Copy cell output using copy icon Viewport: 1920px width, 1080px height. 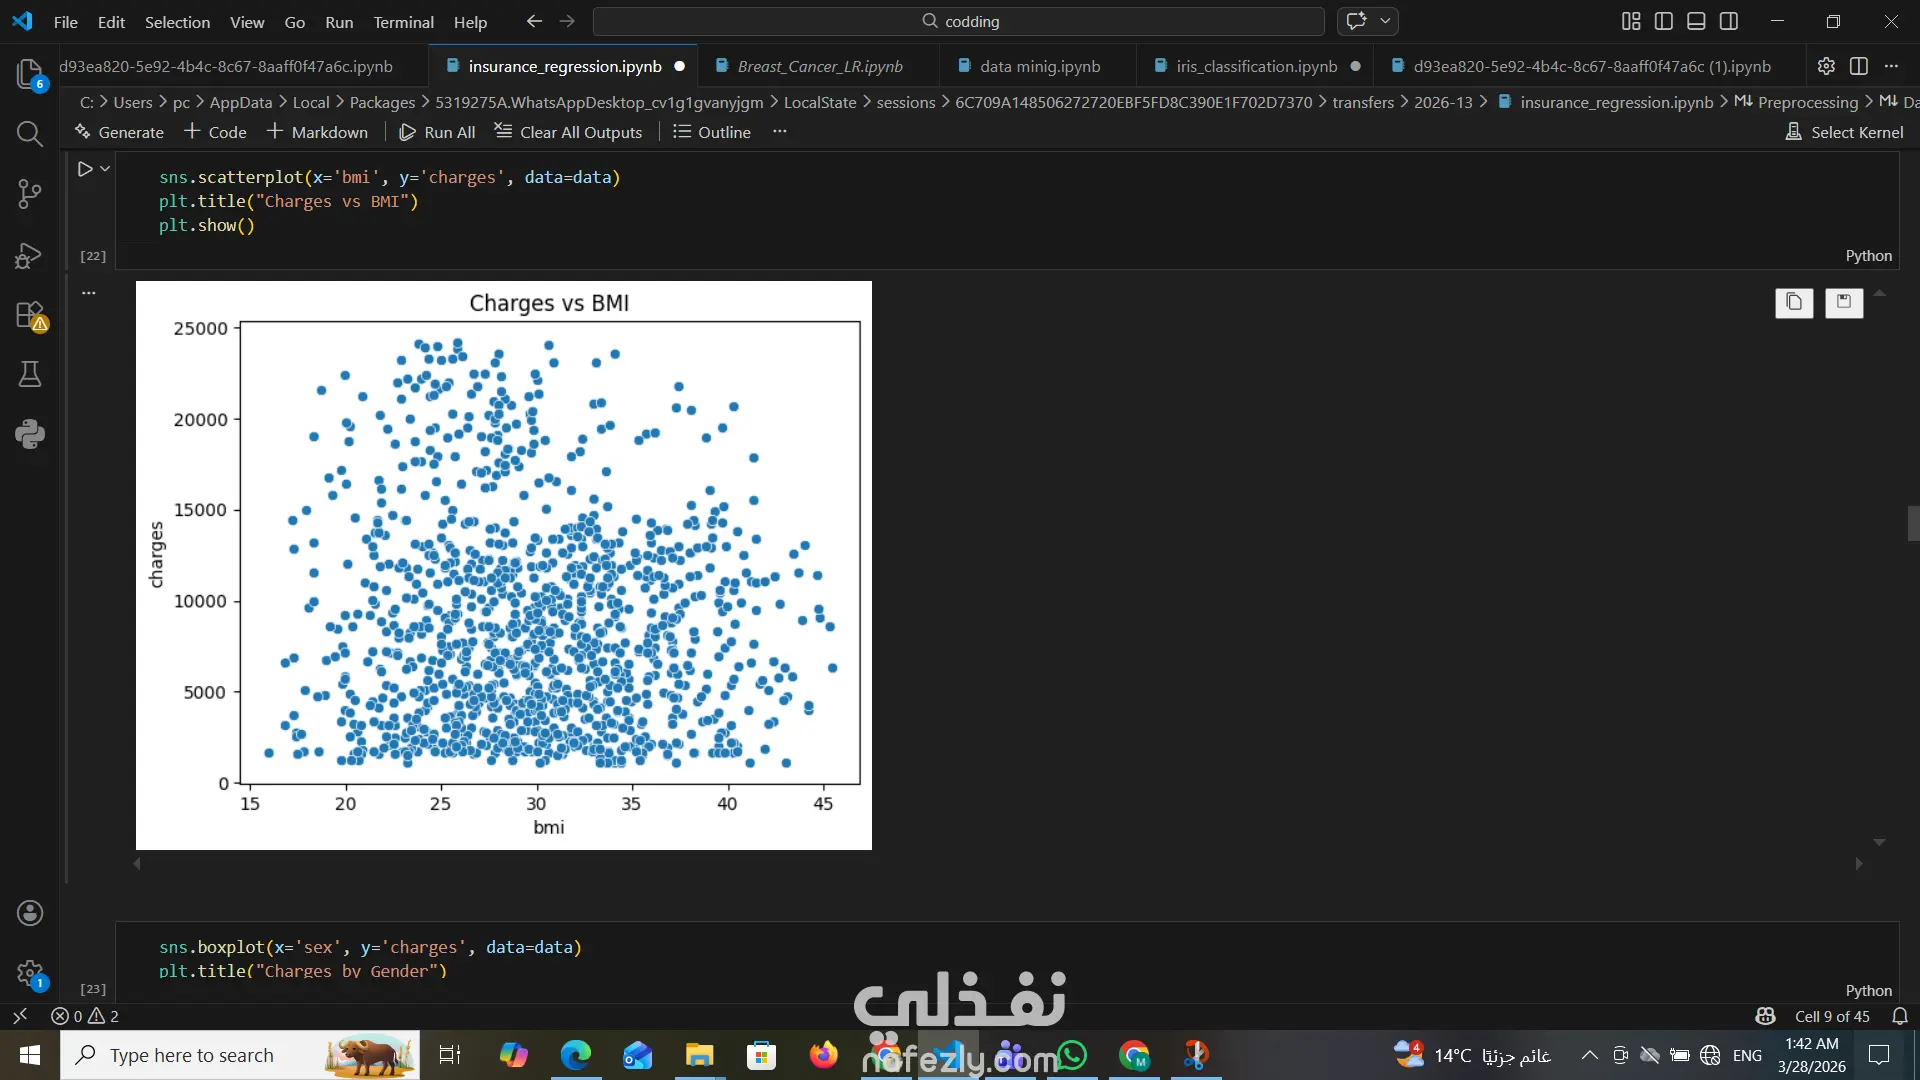pos(1794,302)
